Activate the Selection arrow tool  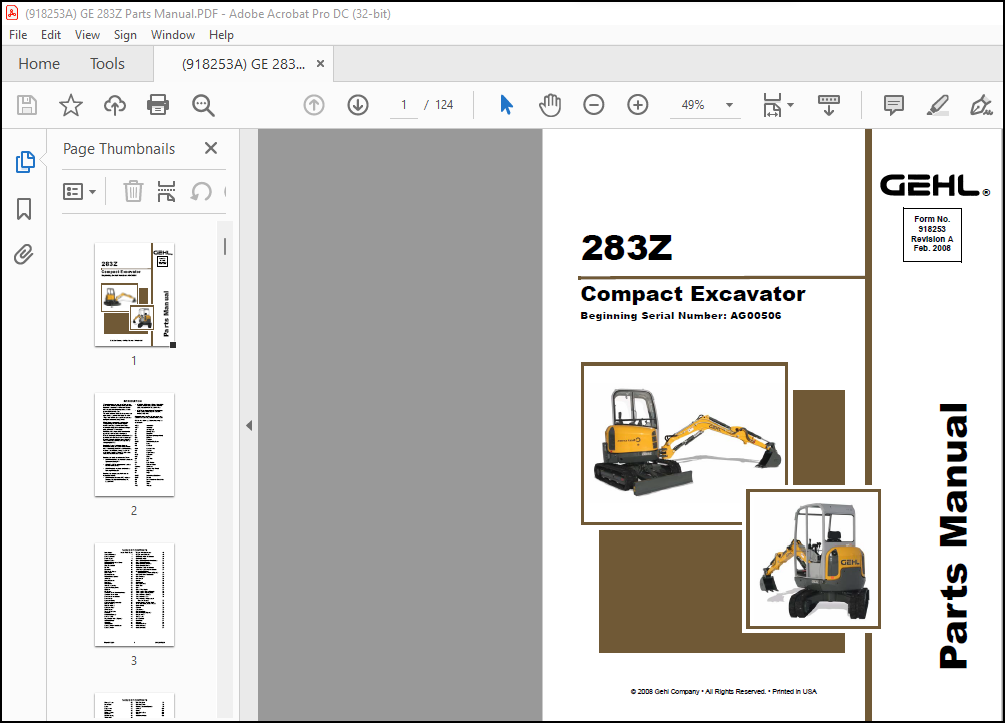coord(506,105)
